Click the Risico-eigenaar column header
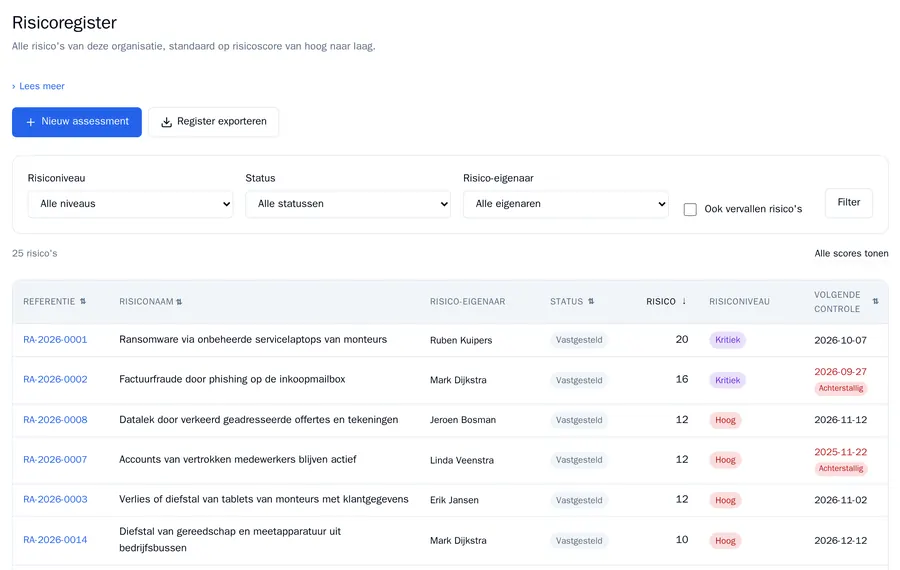This screenshot has height=570, width=900. pos(468,301)
